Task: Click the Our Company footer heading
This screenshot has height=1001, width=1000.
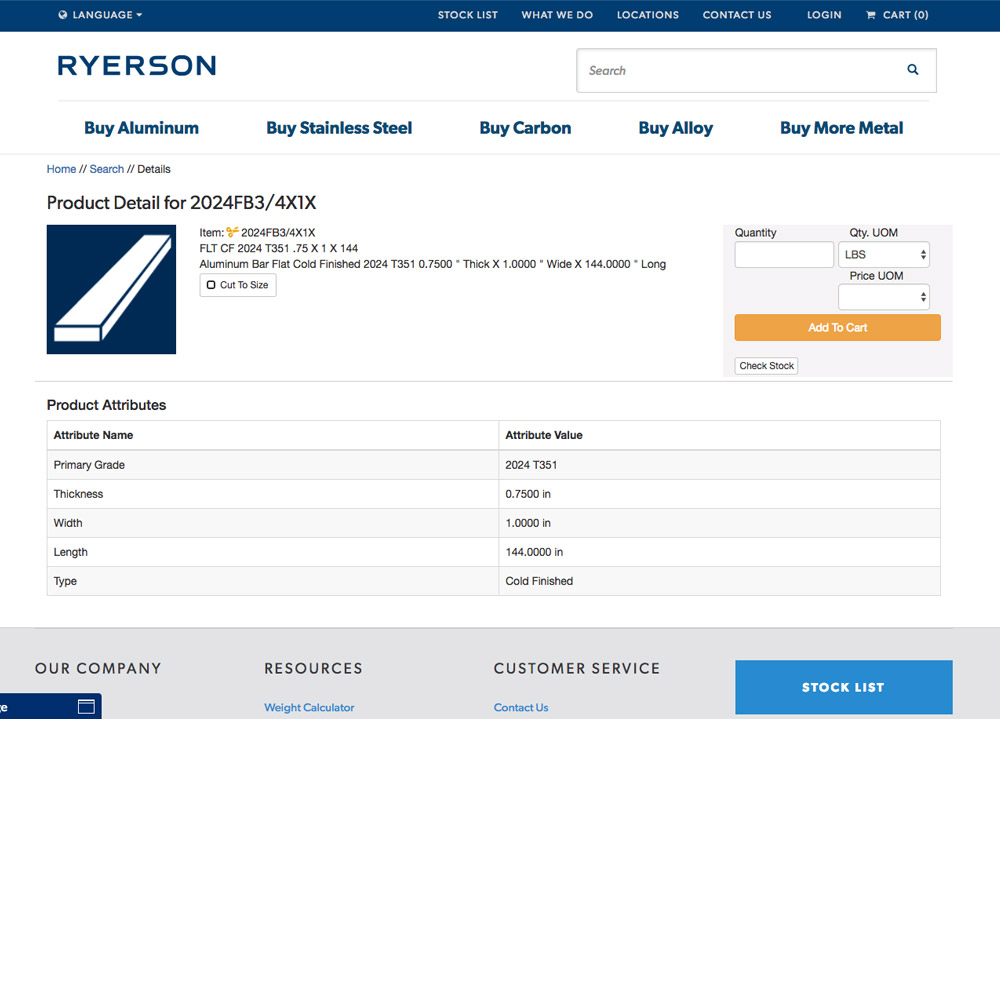Action: 98,668
